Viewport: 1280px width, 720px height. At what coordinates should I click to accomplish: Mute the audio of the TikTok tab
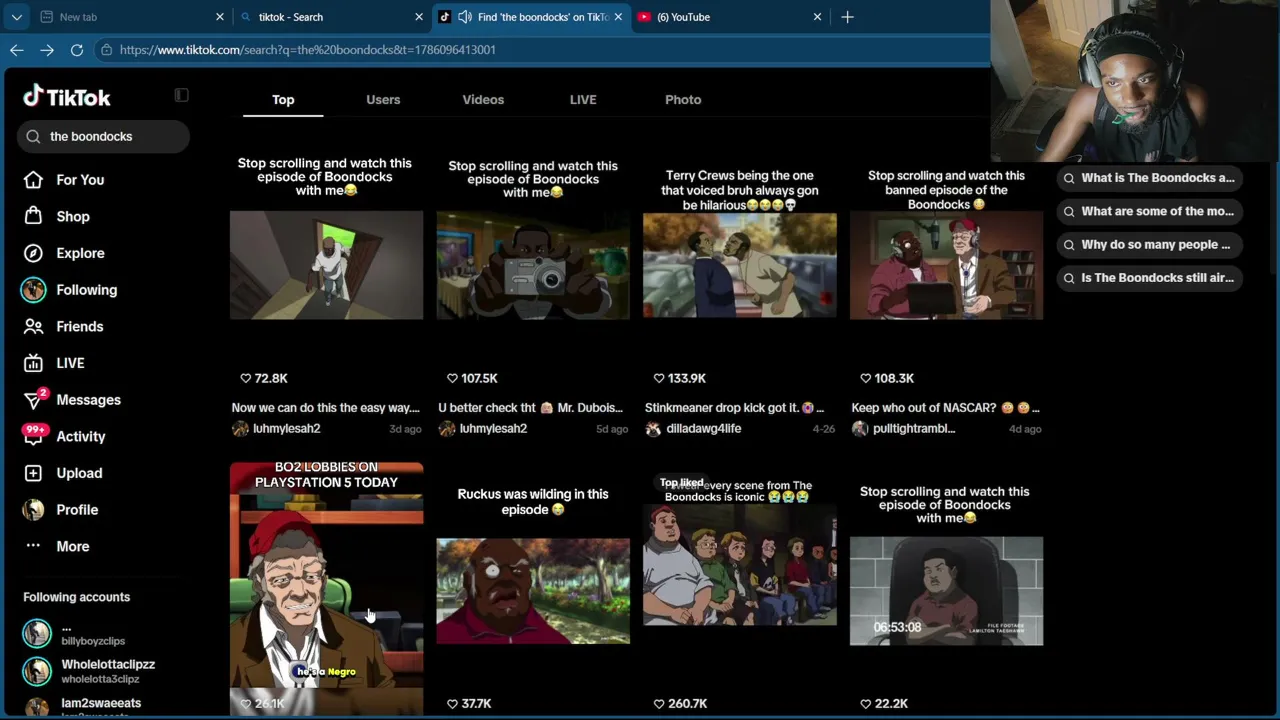point(464,17)
